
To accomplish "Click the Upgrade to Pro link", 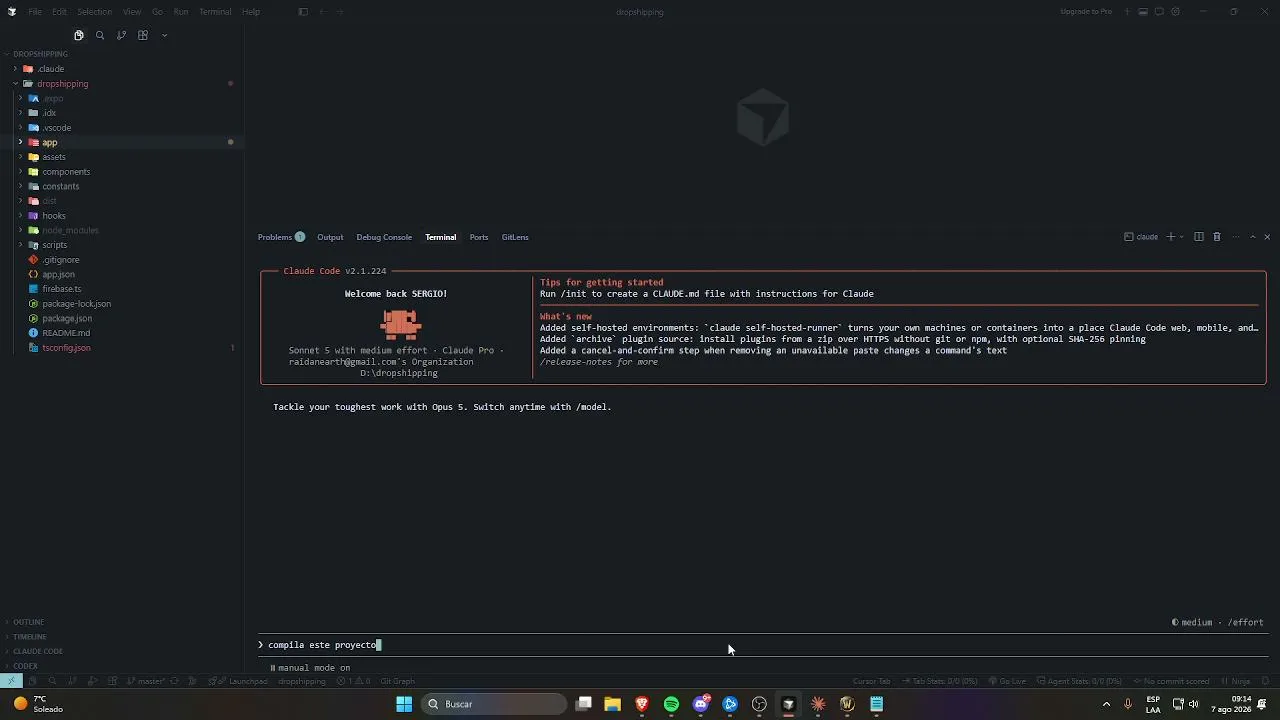I will pyautogui.click(x=1086, y=12).
